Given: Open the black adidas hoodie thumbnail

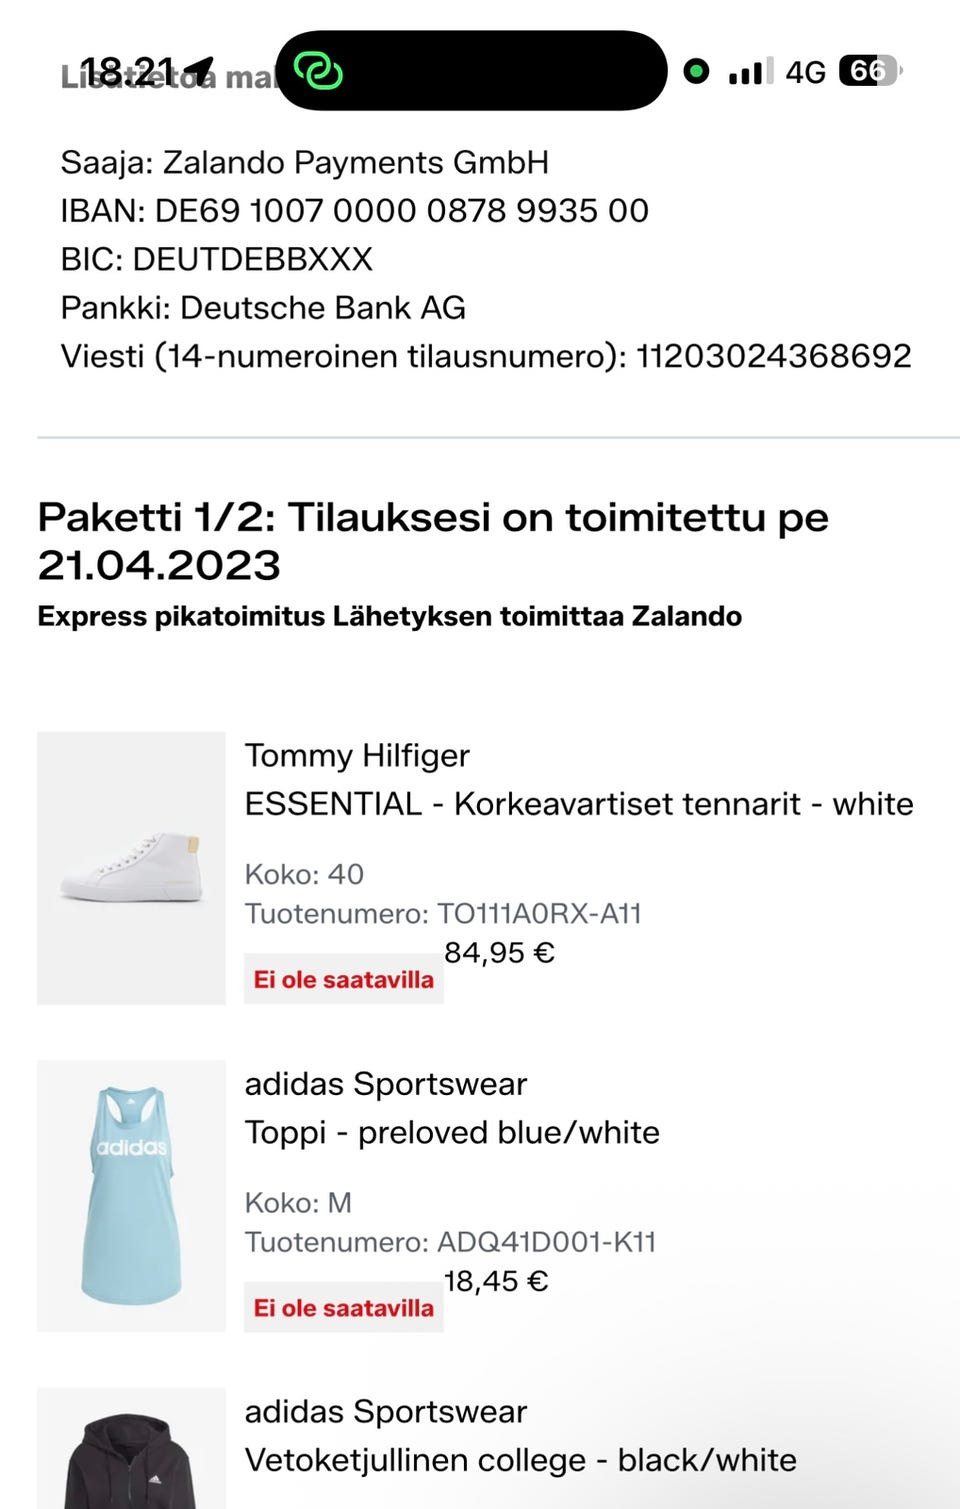Looking at the screenshot, I should 131,1450.
